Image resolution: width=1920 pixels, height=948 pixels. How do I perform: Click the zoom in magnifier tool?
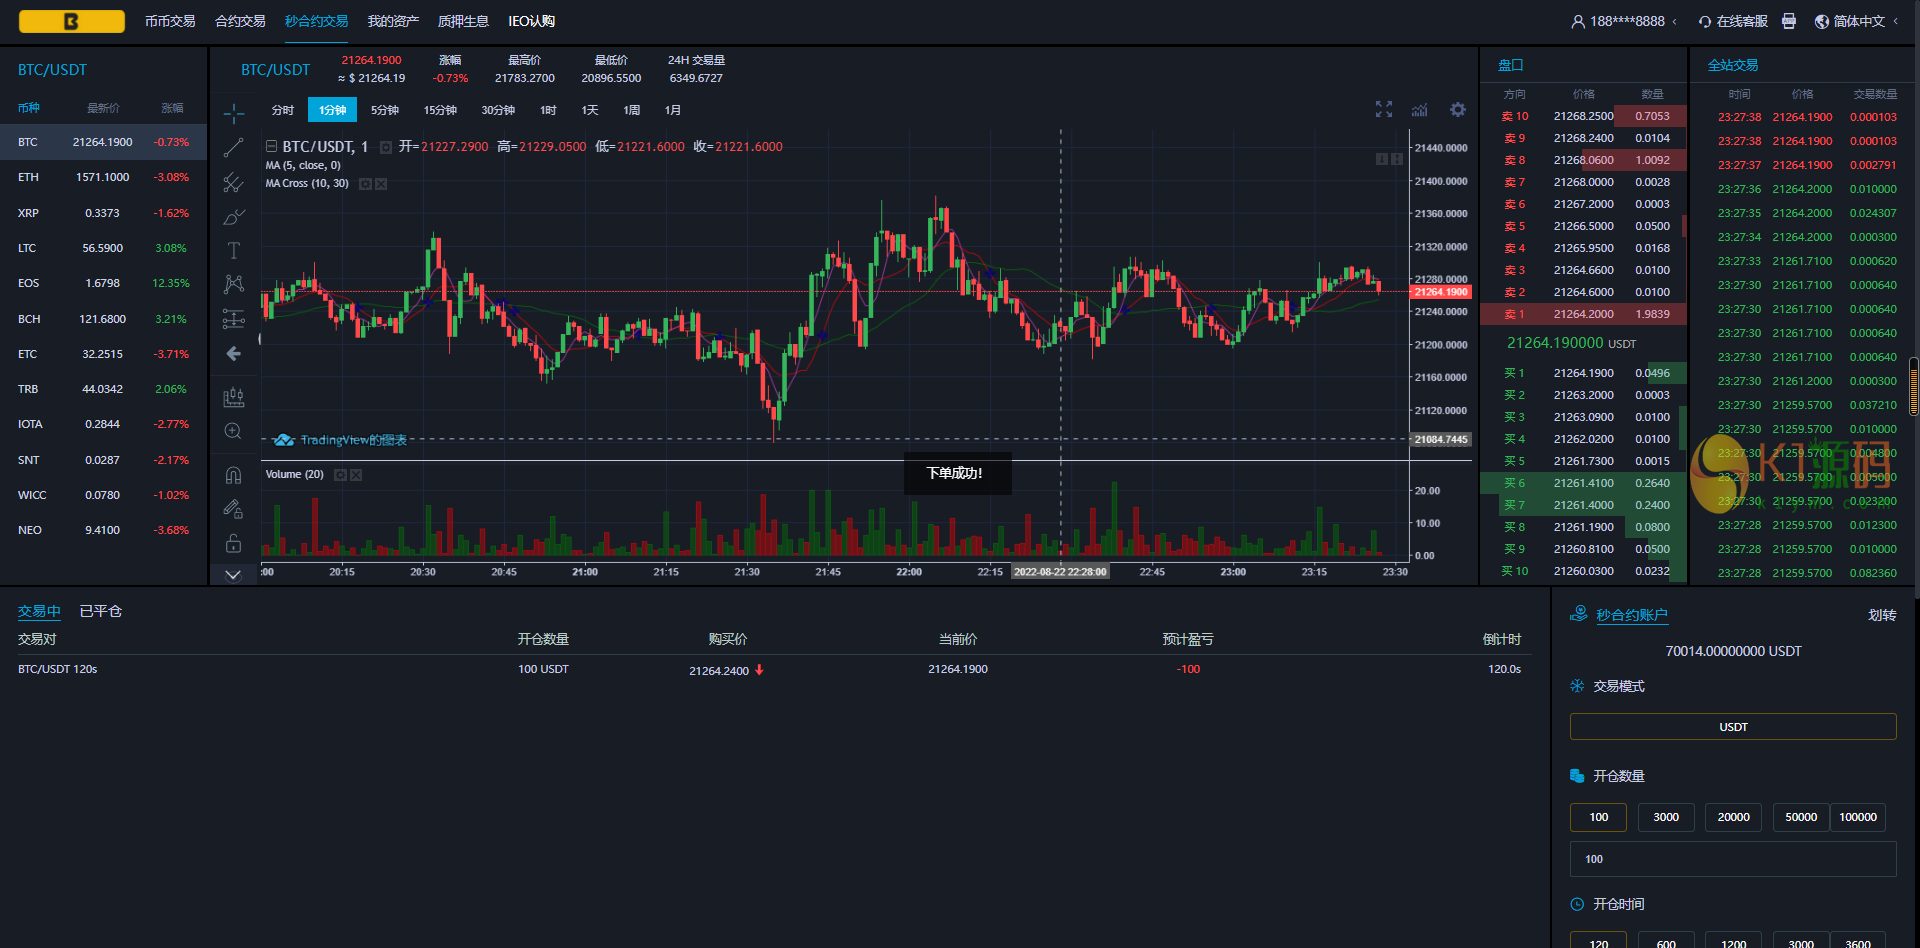pyautogui.click(x=233, y=431)
